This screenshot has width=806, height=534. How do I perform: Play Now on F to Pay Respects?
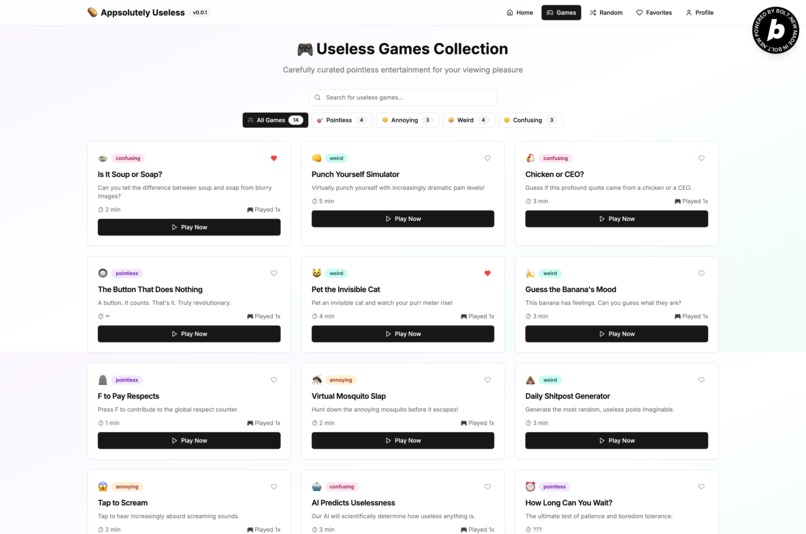click(189, 440)
